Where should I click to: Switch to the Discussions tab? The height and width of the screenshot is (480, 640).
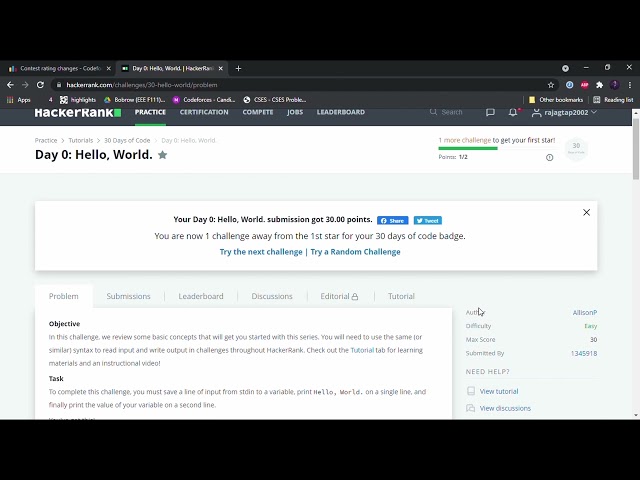point(272,296)
